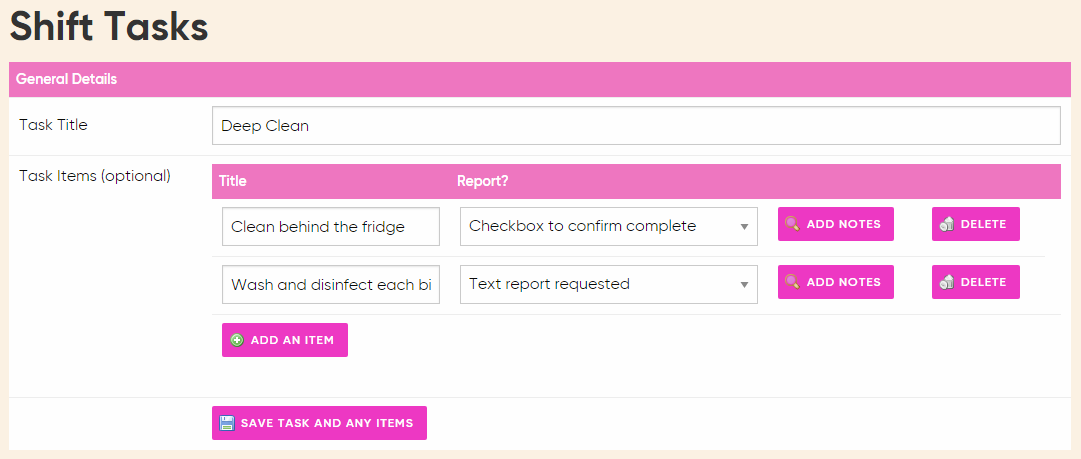
Task: Delete the 'Wash and disinfect' item
Action: click(x=976, y=282)
